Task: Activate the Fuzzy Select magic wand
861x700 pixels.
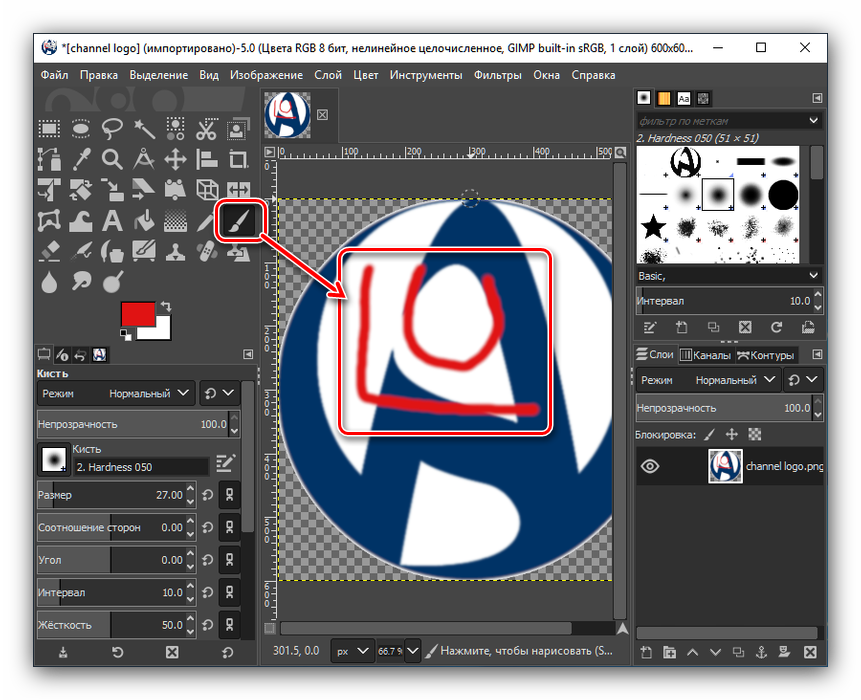Action: 144,129
